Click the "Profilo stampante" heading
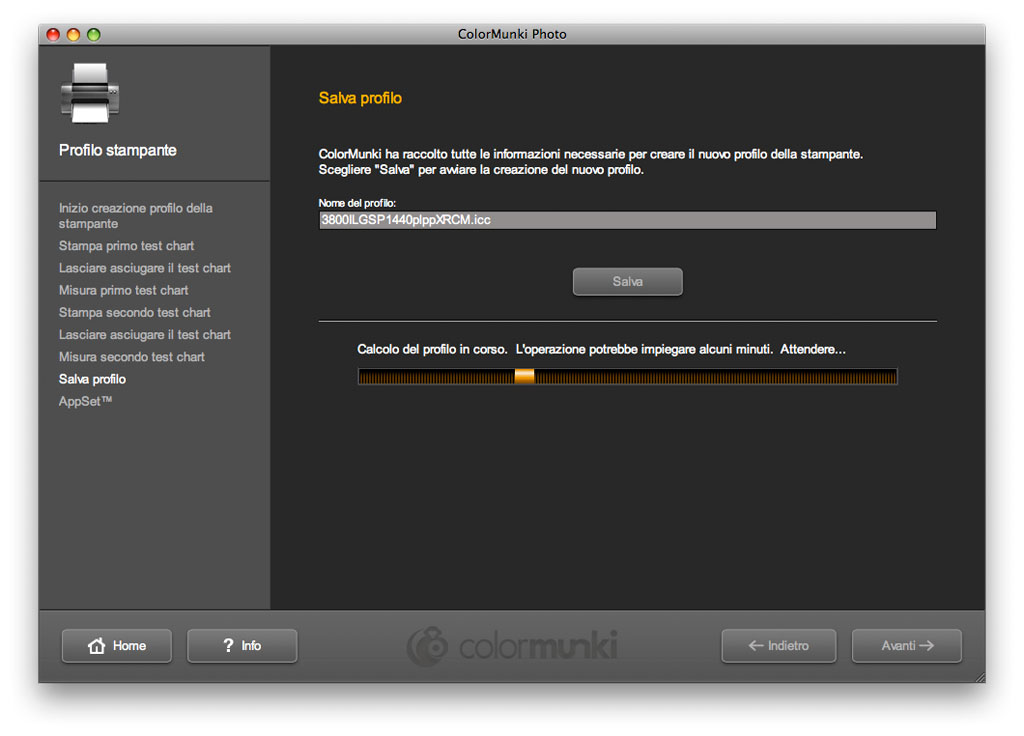The image size is (1024, 736). [118, 150]
